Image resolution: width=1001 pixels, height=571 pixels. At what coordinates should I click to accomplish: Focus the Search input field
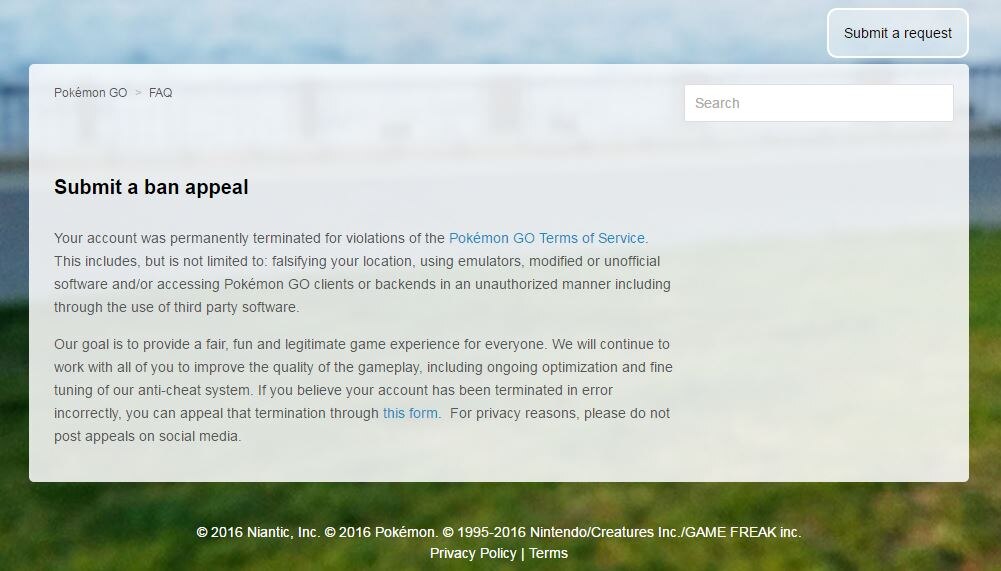coord(818,103)
